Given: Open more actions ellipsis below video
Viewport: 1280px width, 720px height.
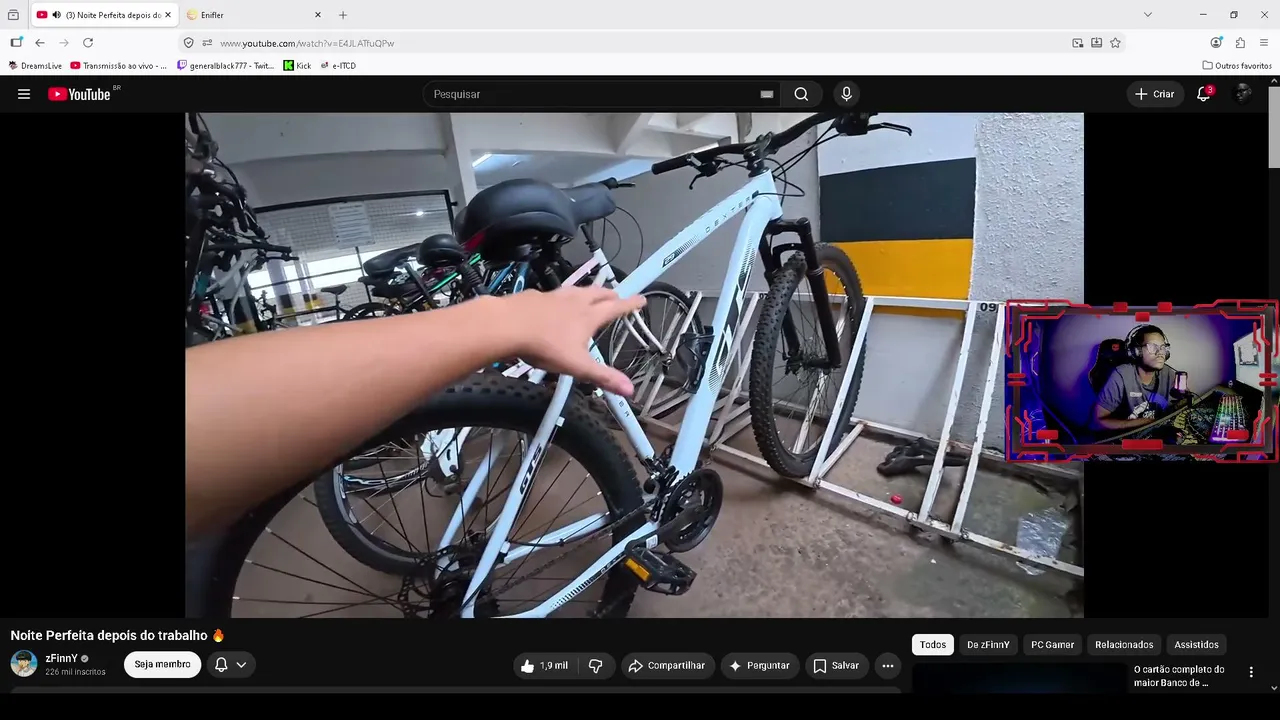Looking at the screenshot, I should pyautogui.click(x=887, y=666).
